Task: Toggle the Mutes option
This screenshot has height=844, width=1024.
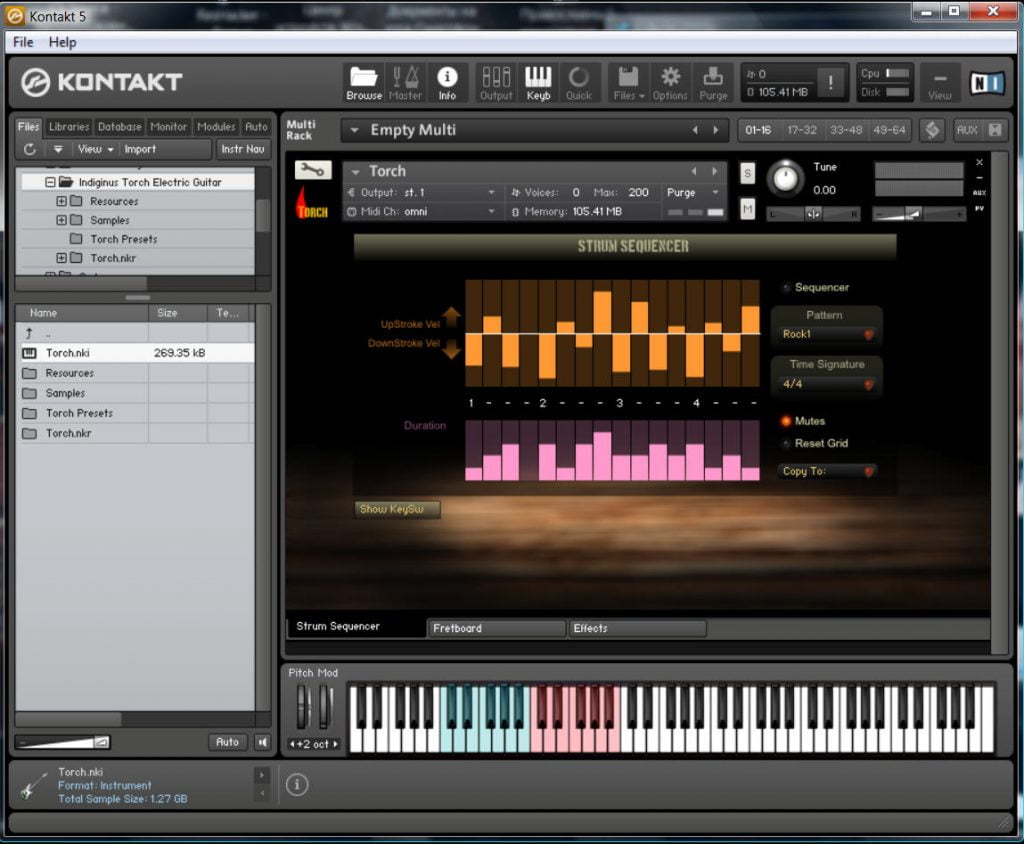Action: (786, 421)
